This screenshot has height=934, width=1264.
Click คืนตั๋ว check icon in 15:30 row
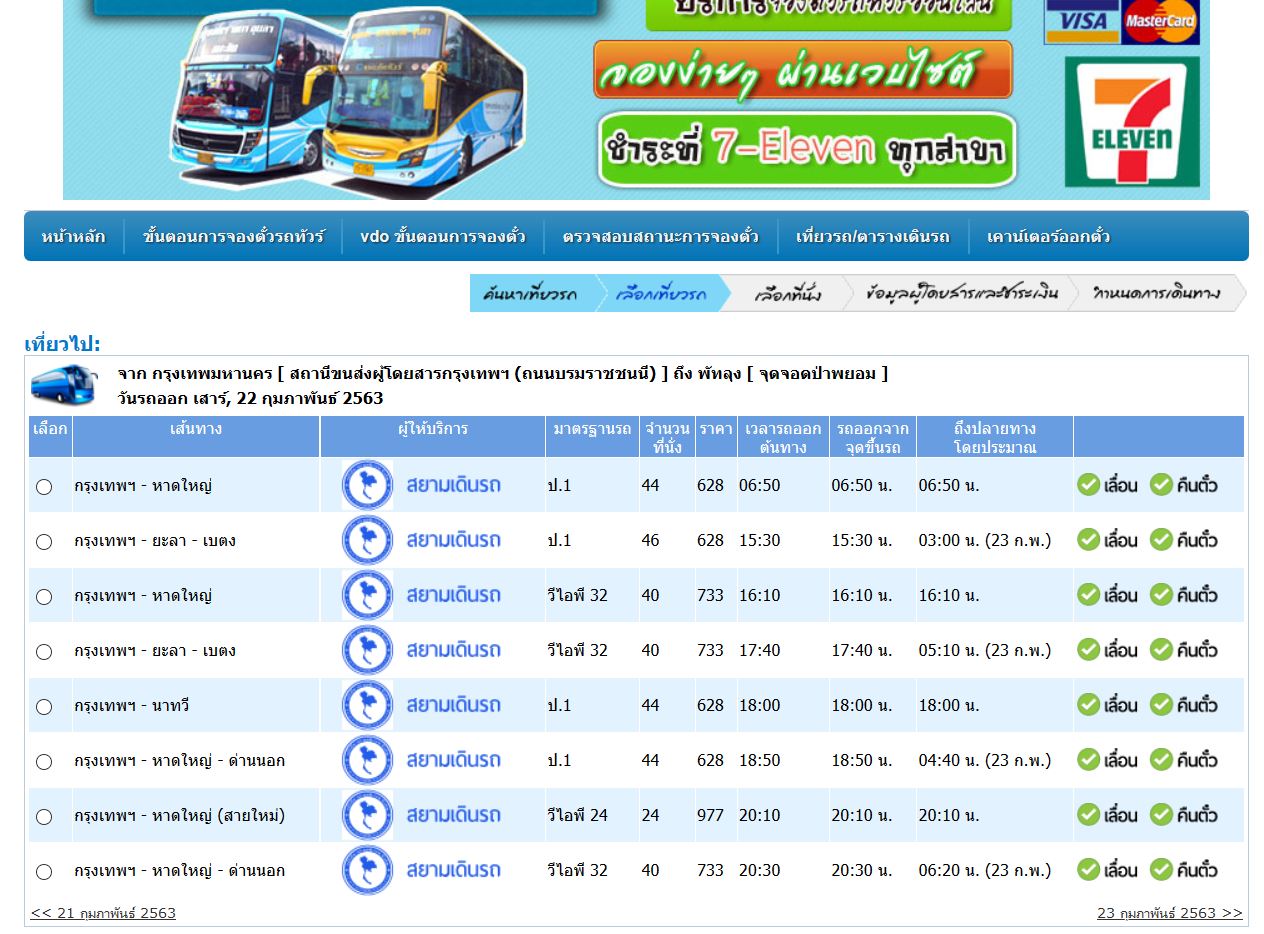coord(1161,540)
